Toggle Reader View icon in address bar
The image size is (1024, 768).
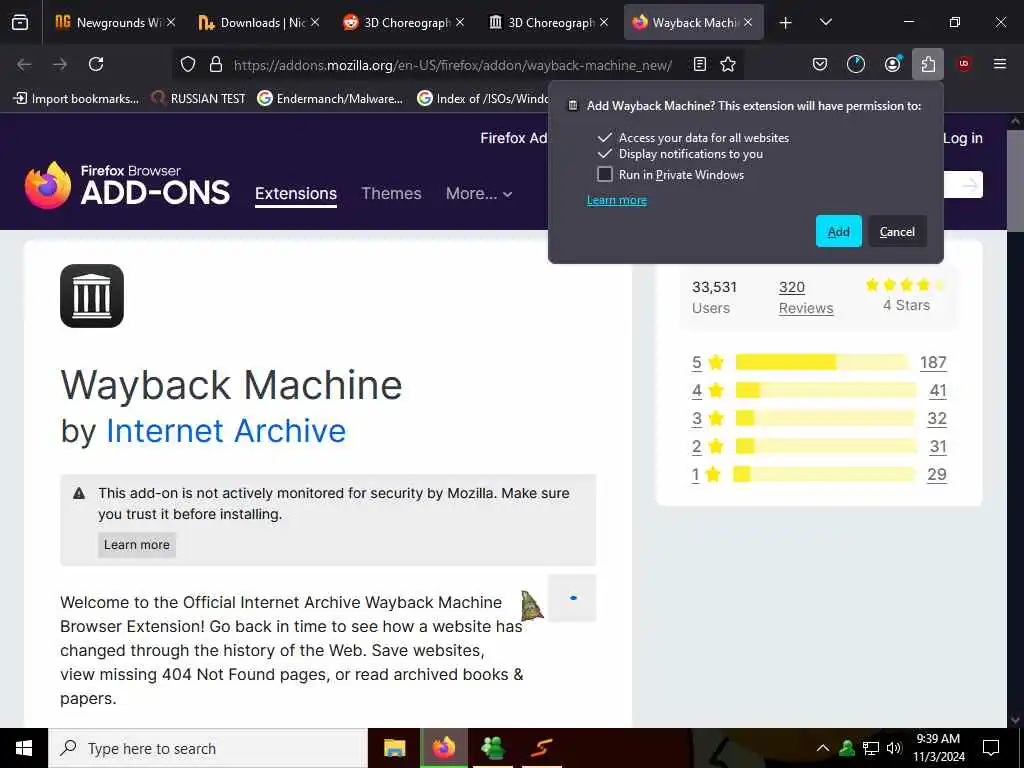tap(699, 64)
